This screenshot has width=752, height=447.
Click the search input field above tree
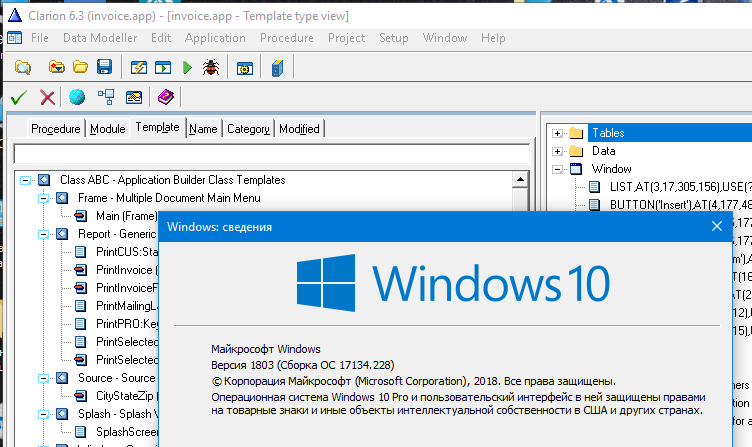coord(270,155)
